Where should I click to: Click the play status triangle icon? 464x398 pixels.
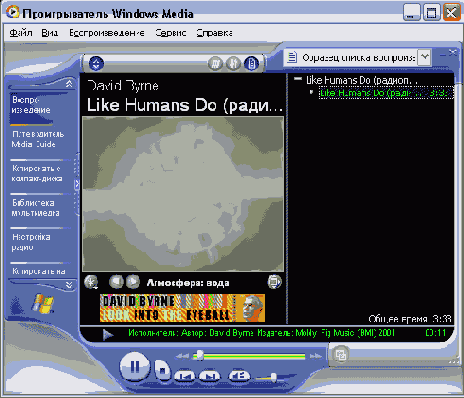pos(108,334)
